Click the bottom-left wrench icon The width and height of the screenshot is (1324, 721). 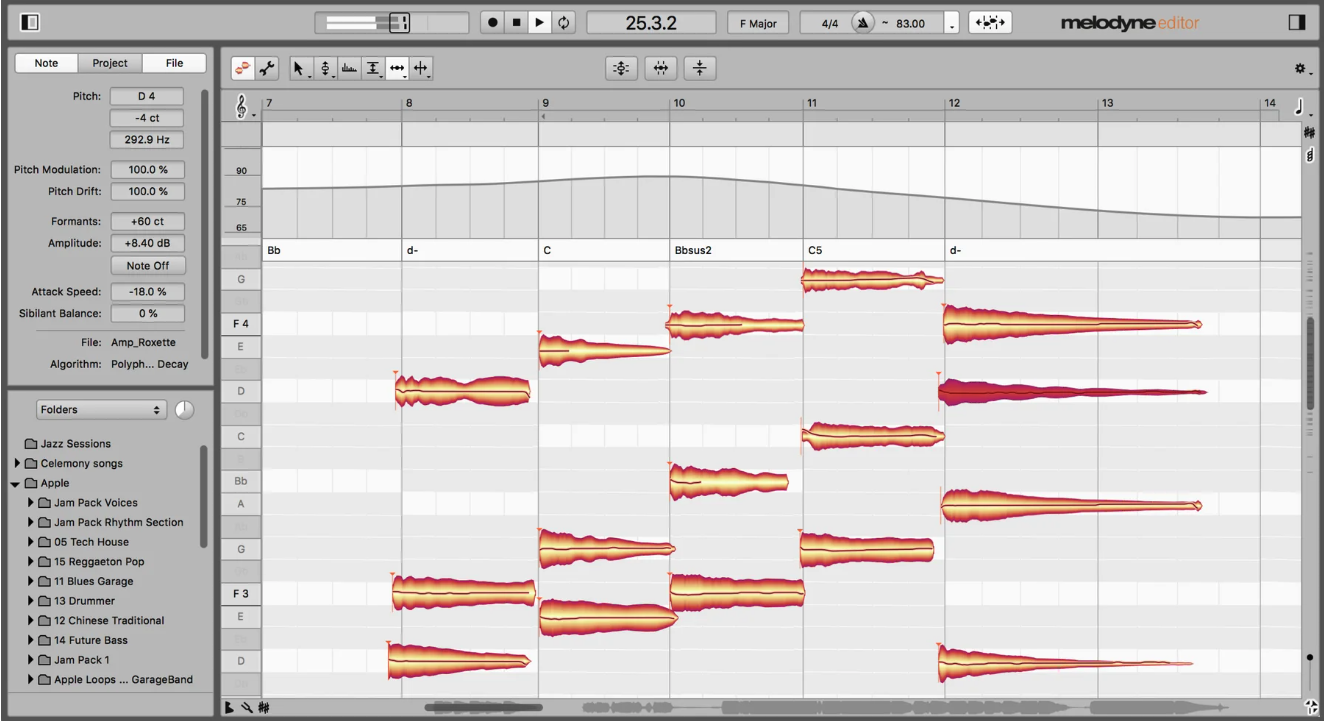click(x=247, y=708)
